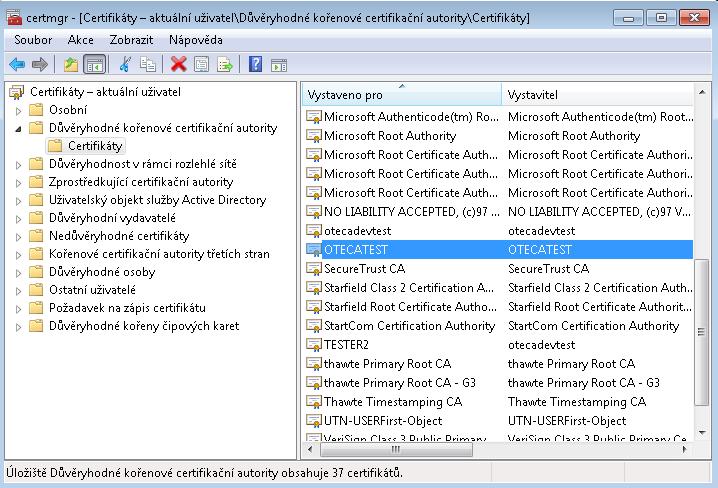Expand Uživatelský objekt služby Active Directory

(x=18, y=201)
